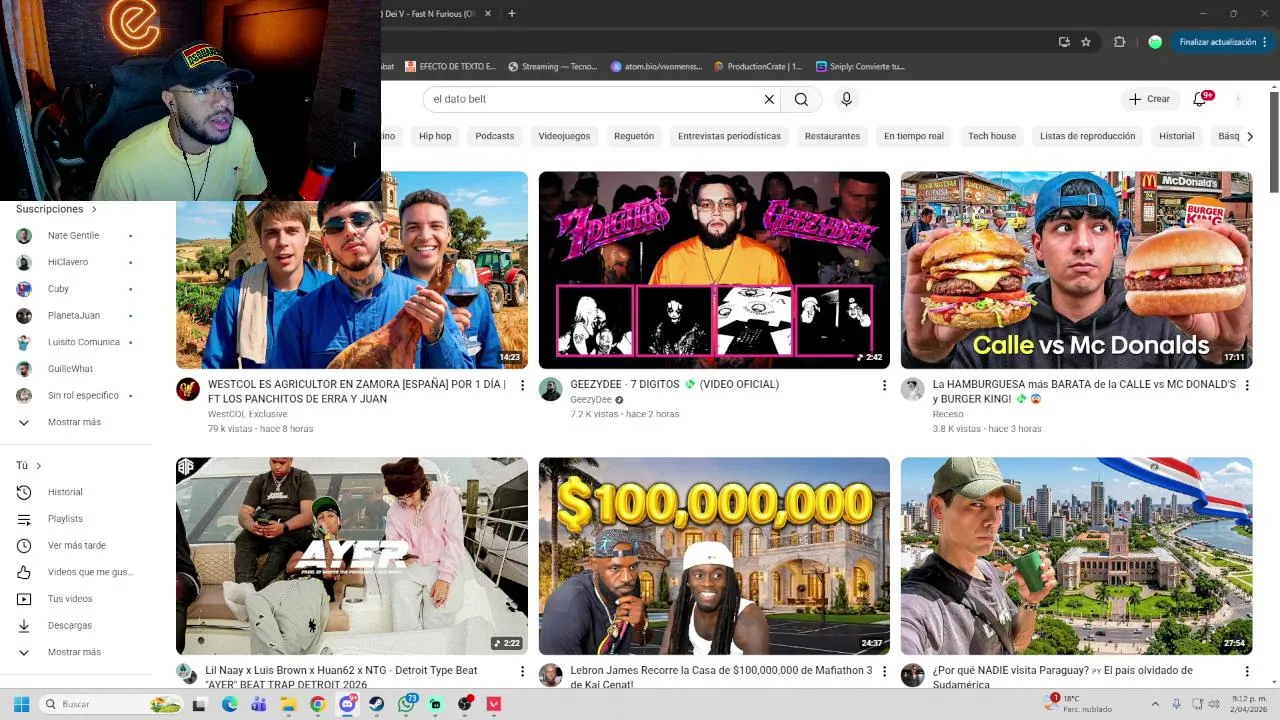1280x720 pixels.
Task: Select the Entrevistas periodísticas chip
Action: [729, 136]
